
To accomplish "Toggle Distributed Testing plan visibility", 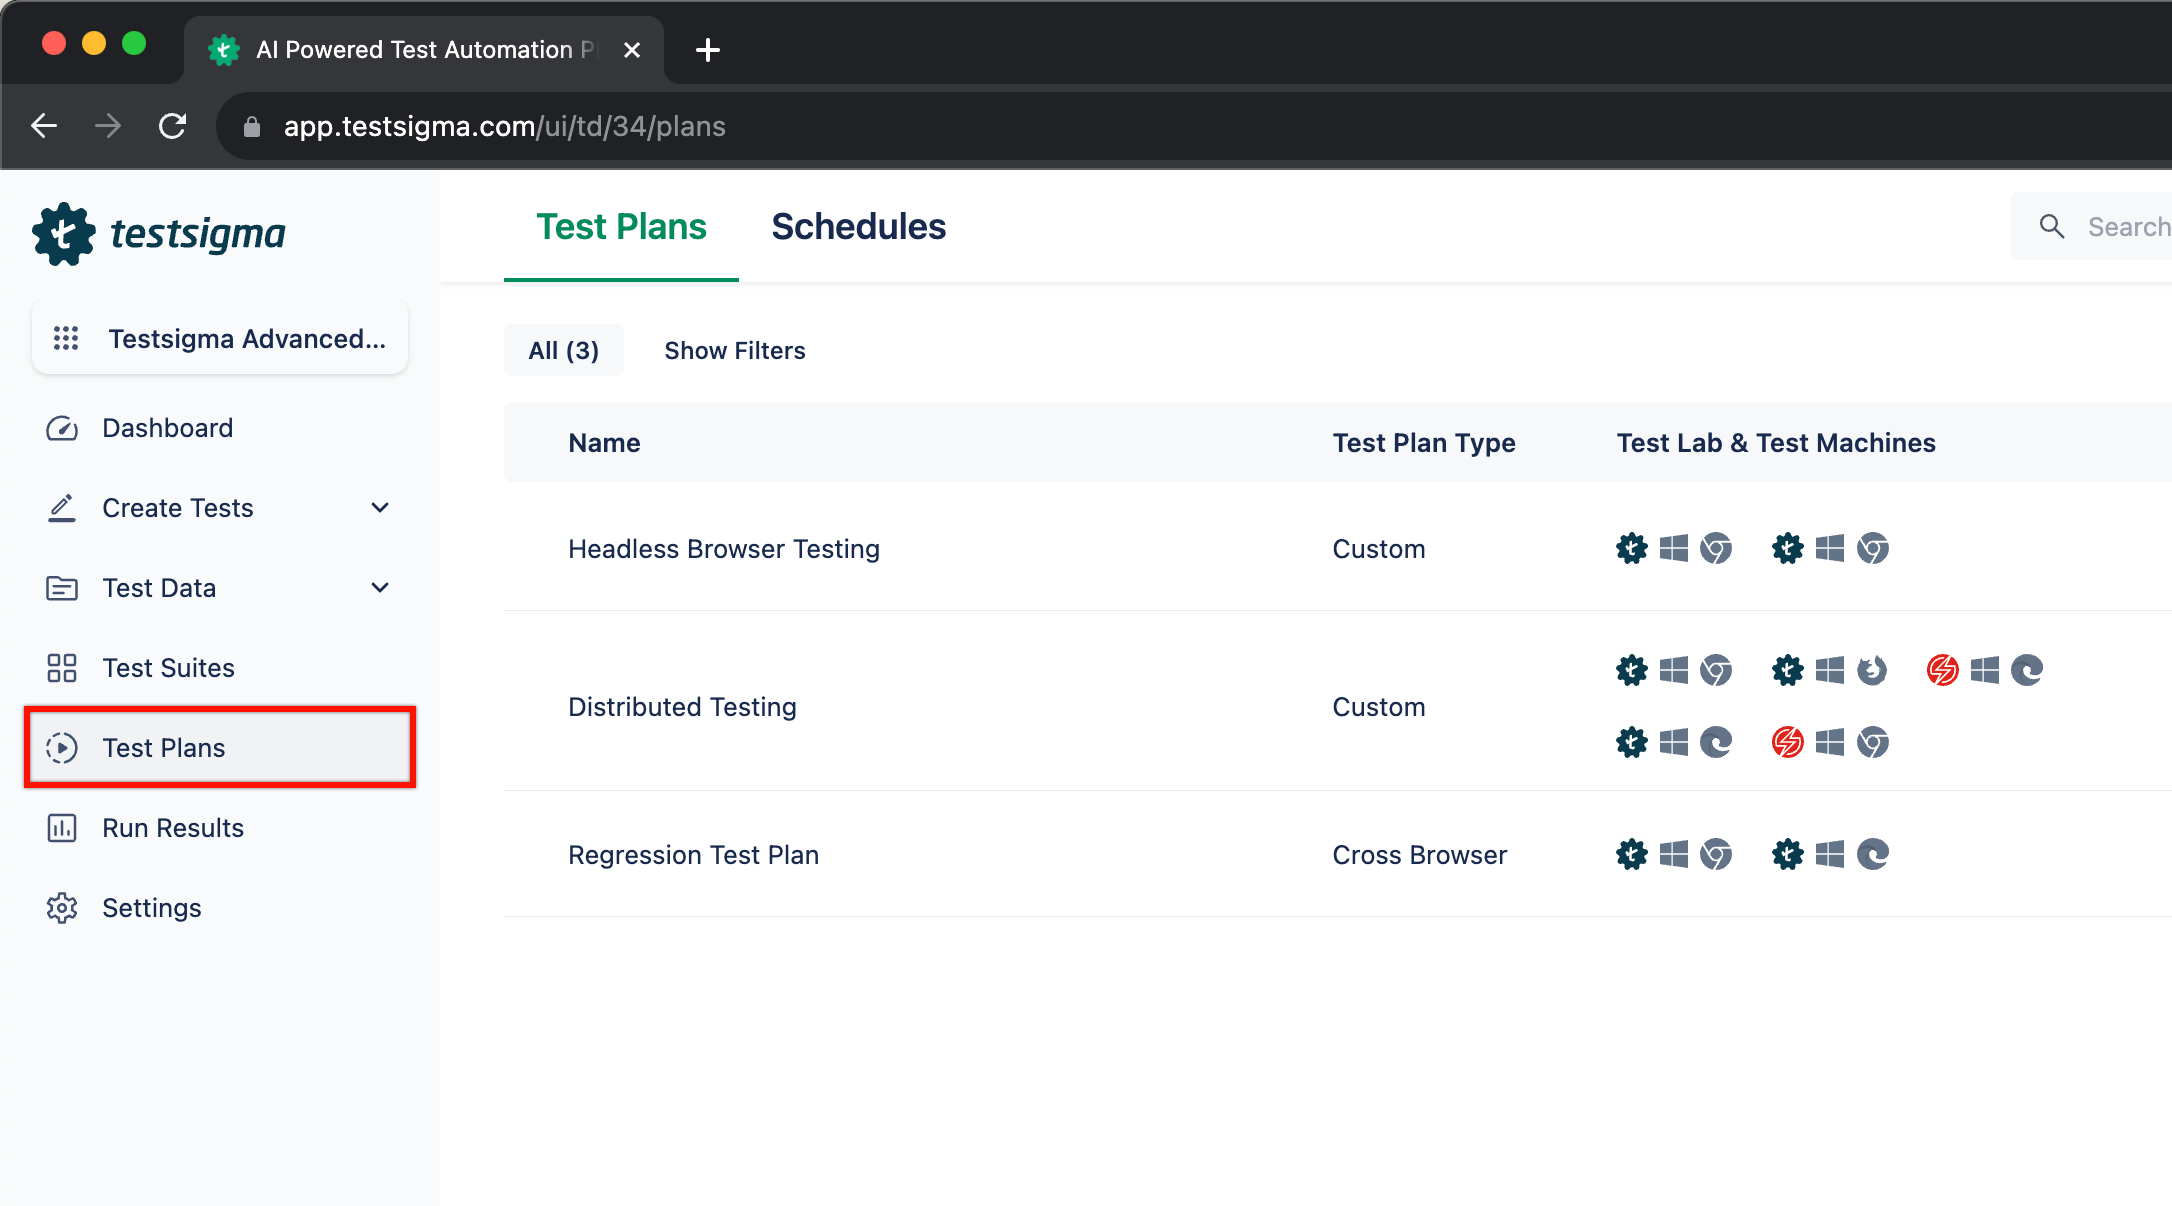I will (537, 705).
